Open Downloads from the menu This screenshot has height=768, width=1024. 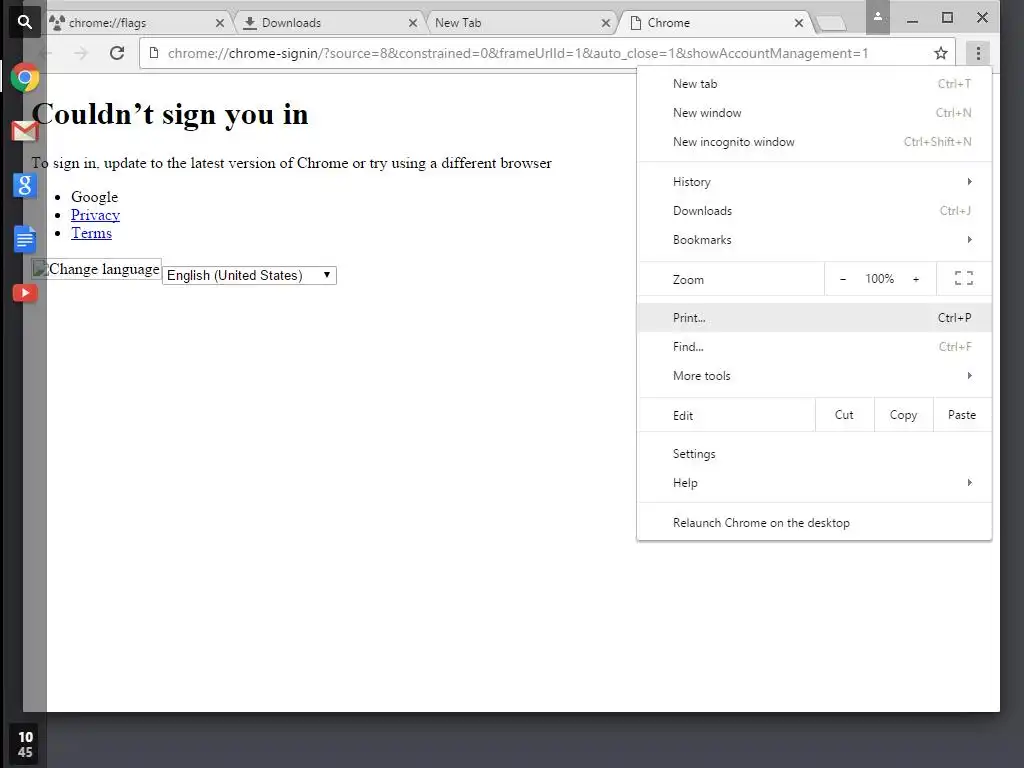tap(814, 211)
